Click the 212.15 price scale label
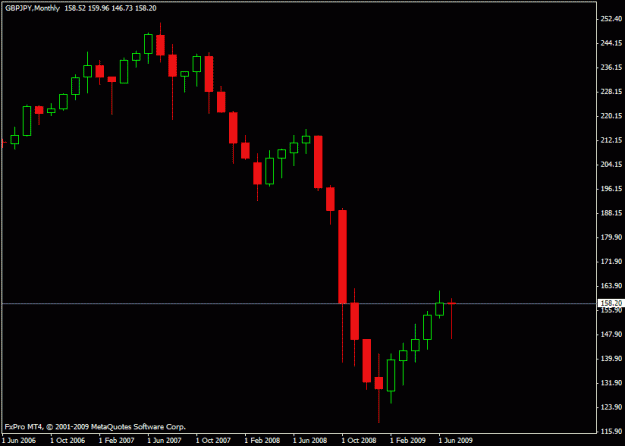This screenshot has height=446, width=625. click(x=611, y=140)
